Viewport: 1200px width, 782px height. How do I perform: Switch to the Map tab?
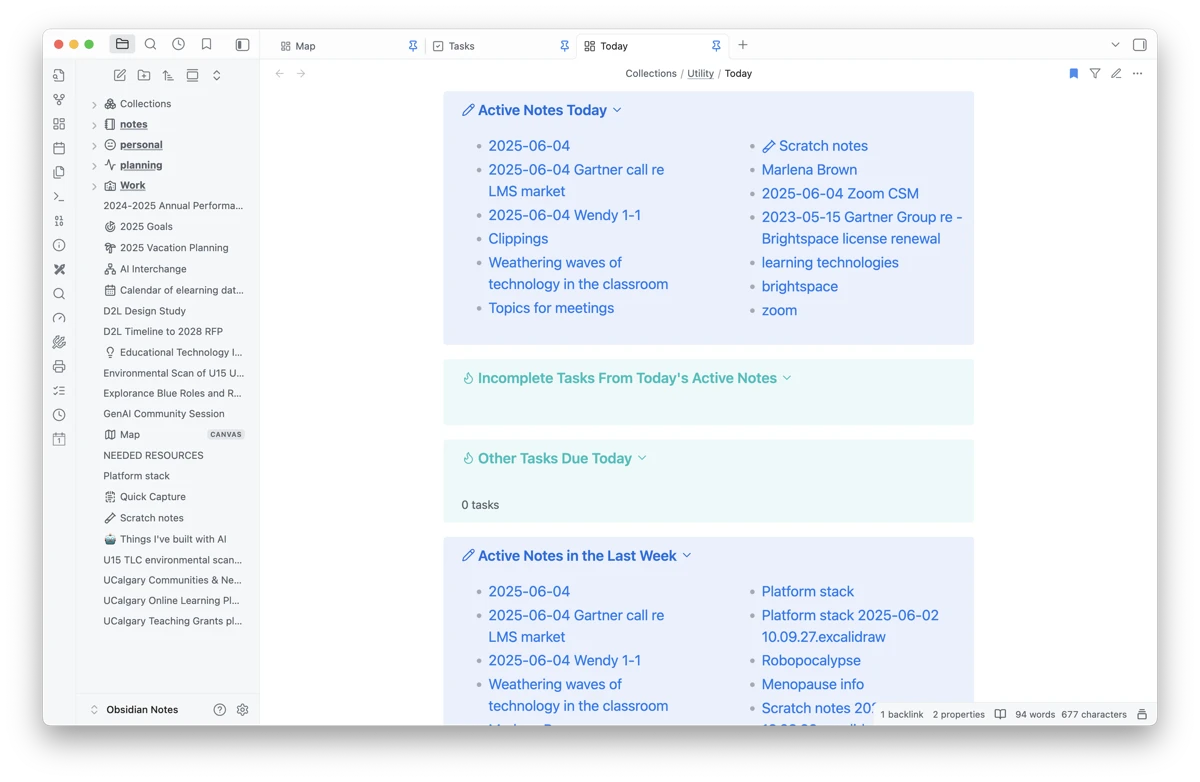(305, 46)
